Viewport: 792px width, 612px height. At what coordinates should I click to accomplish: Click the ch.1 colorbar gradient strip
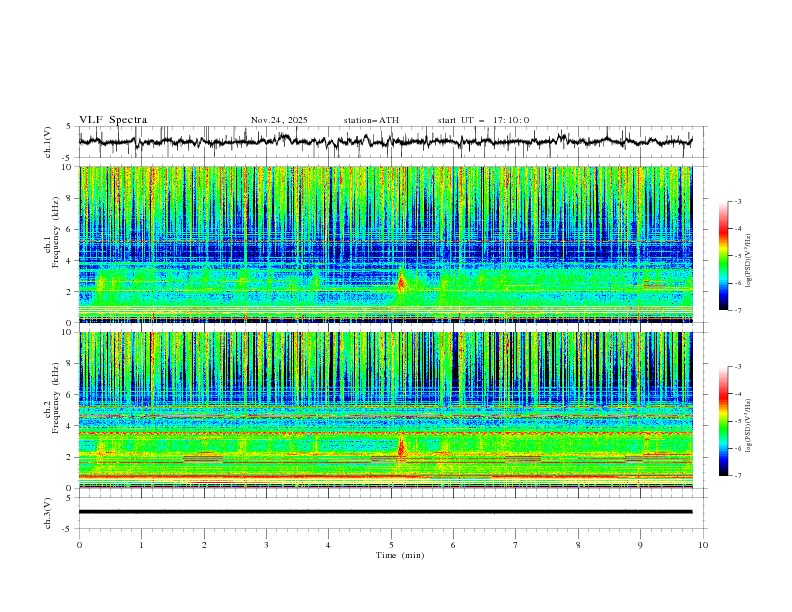724,256
